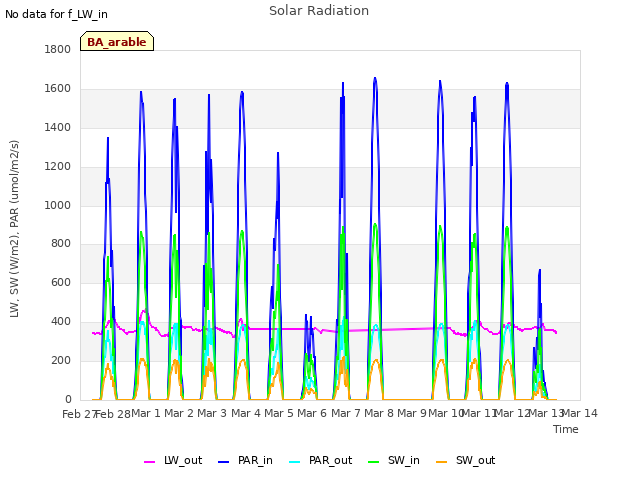
Task: Click the small PAR_in peak on Mar 6
Action: click(x=306, y=316)
